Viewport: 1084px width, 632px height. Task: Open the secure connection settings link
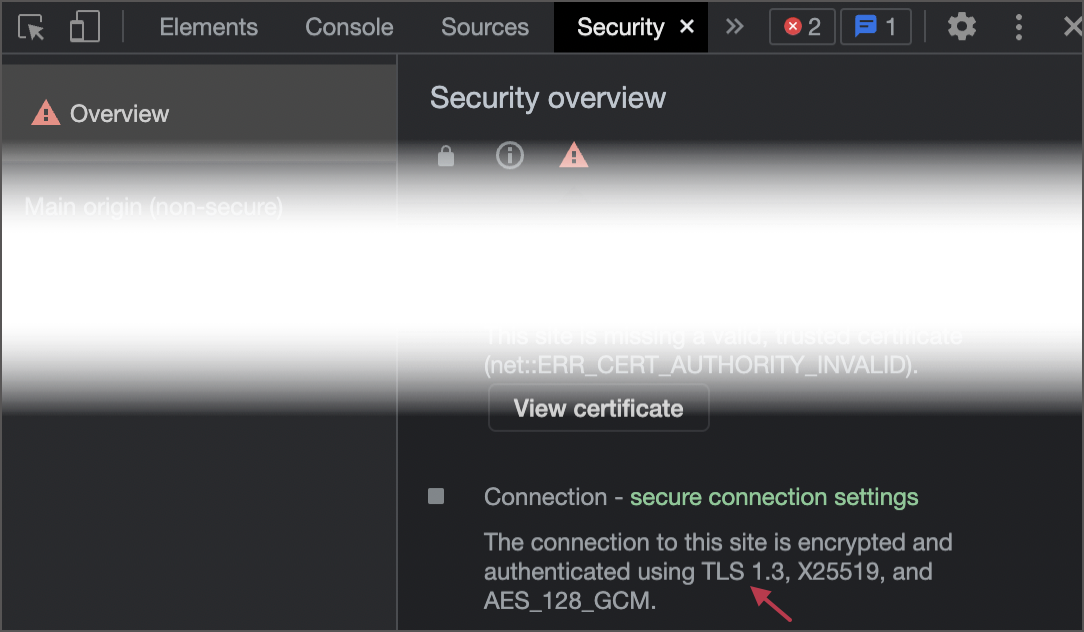(775, 496)
